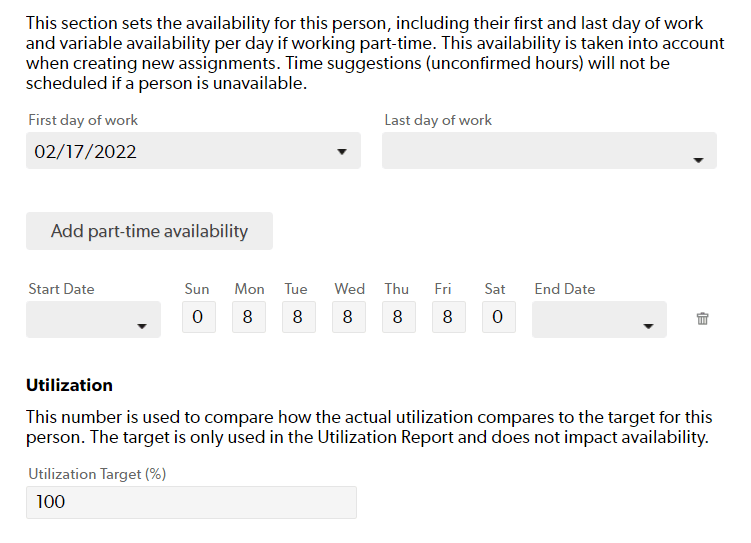Expand the End Date dropdown
The image size is (751, 543).
(x=599, y=319)
